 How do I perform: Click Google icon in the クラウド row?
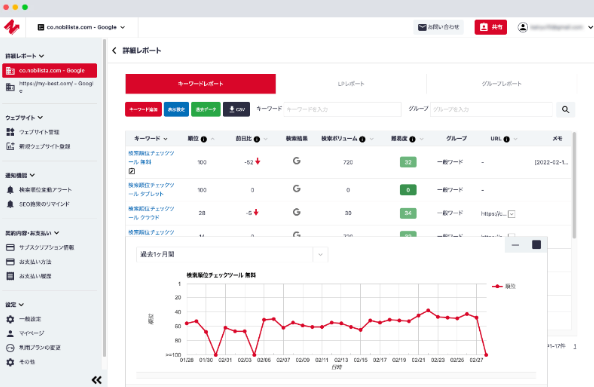[x=297, y=212]
